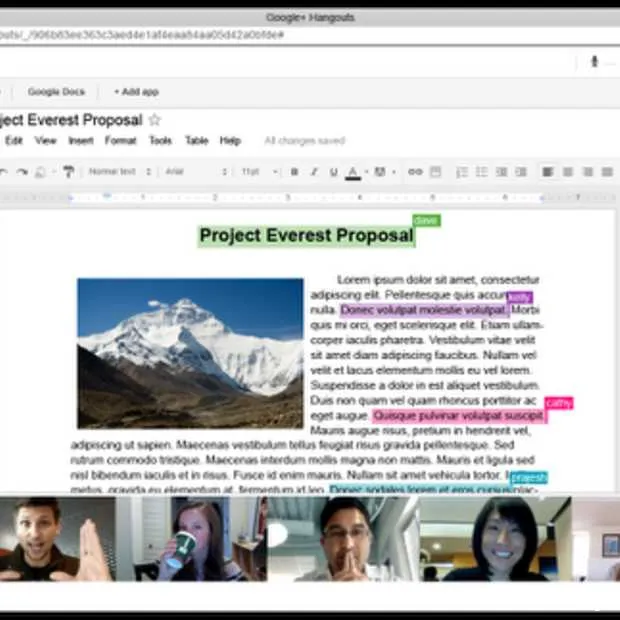The width and height of the screenshot is (620, 620).
Task: Click the first-line indent marker on ruler
Action: [107, 195]
